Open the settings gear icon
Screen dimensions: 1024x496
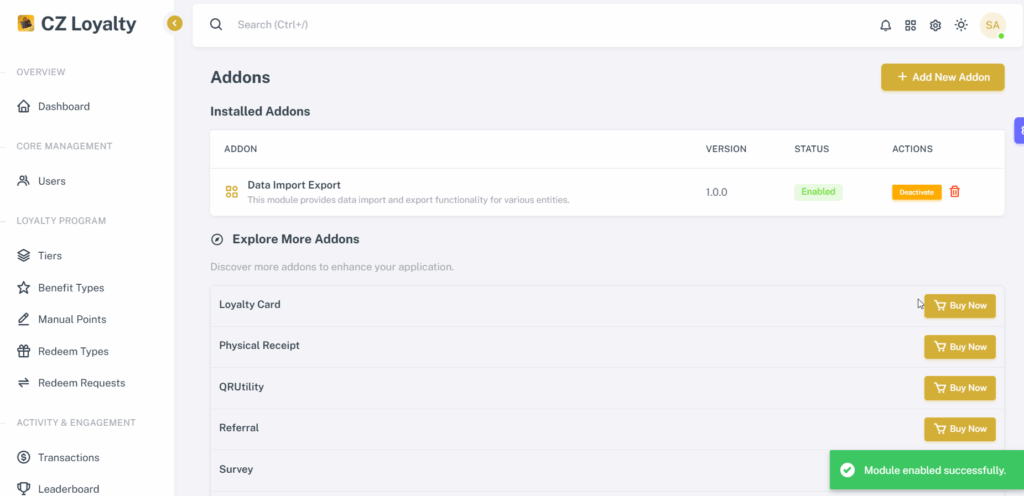[x=935, y=25]
